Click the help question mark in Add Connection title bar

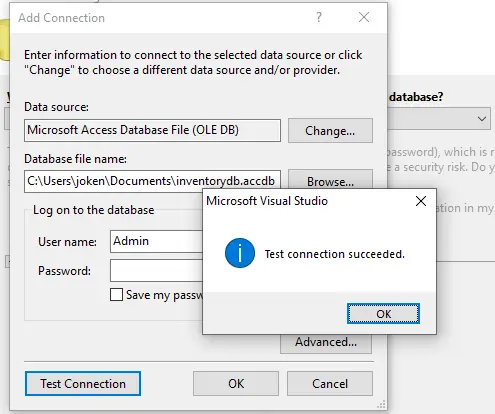coord(319,17)
